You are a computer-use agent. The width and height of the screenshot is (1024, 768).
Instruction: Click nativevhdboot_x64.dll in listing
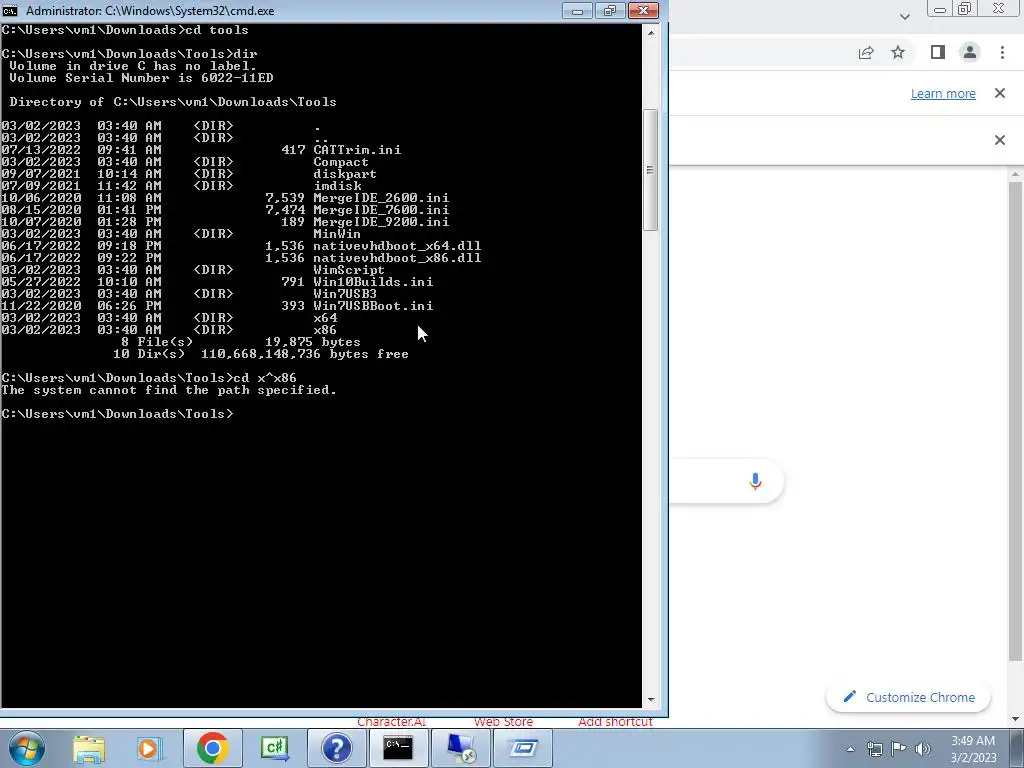[397, 246]
